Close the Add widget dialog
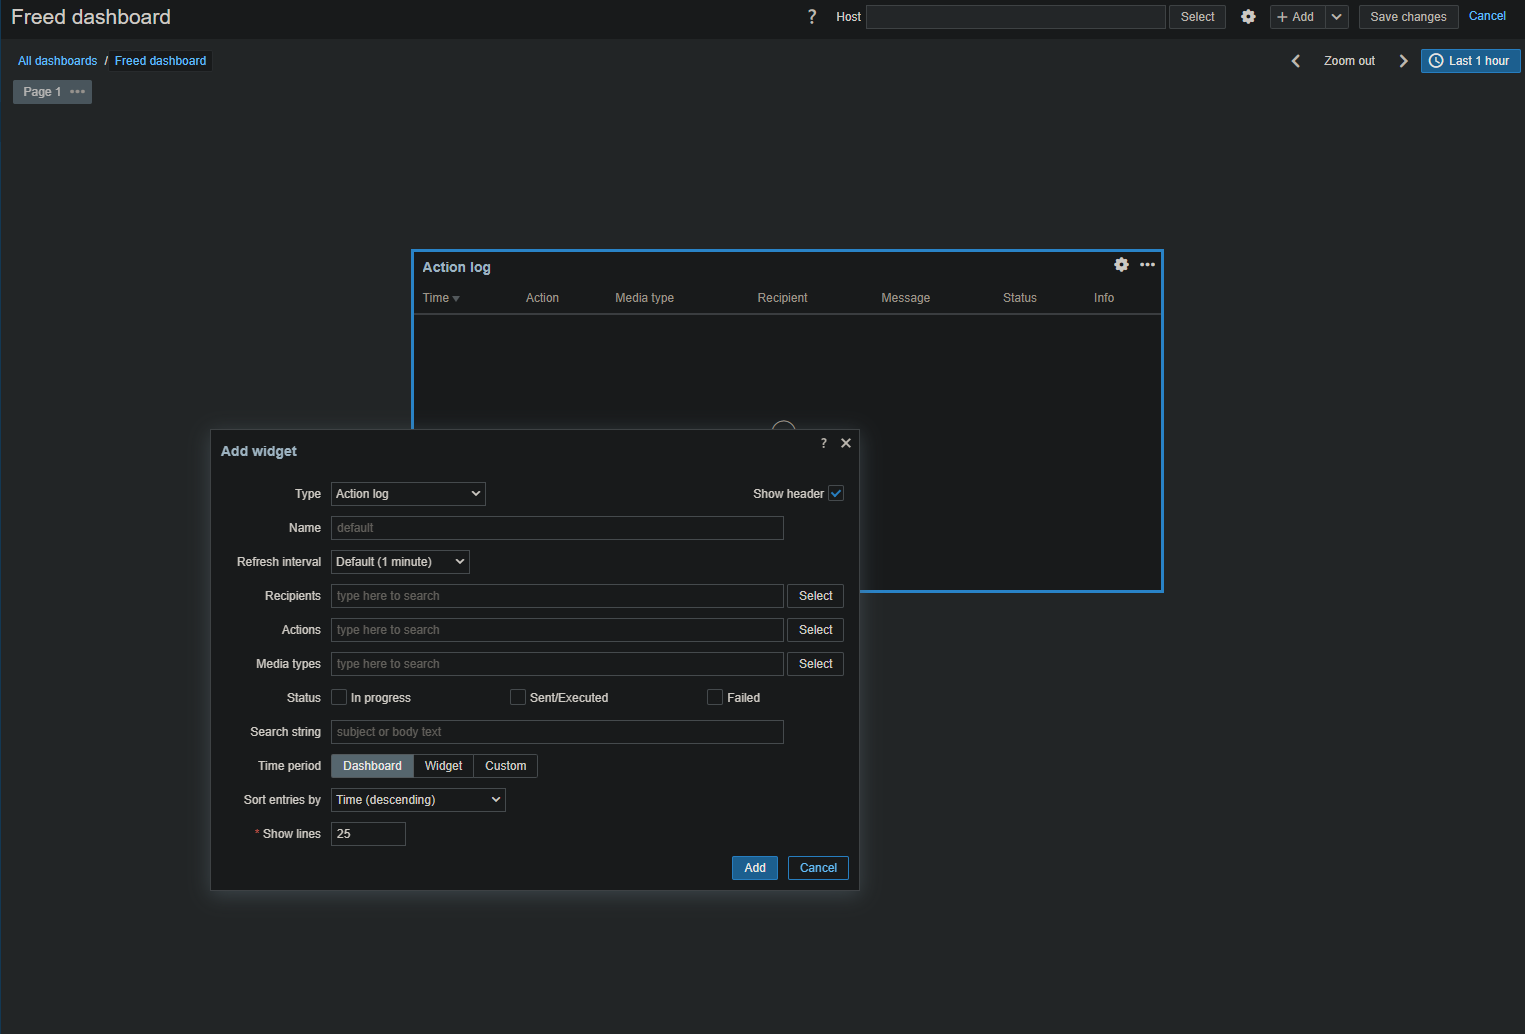 point(846,443)
